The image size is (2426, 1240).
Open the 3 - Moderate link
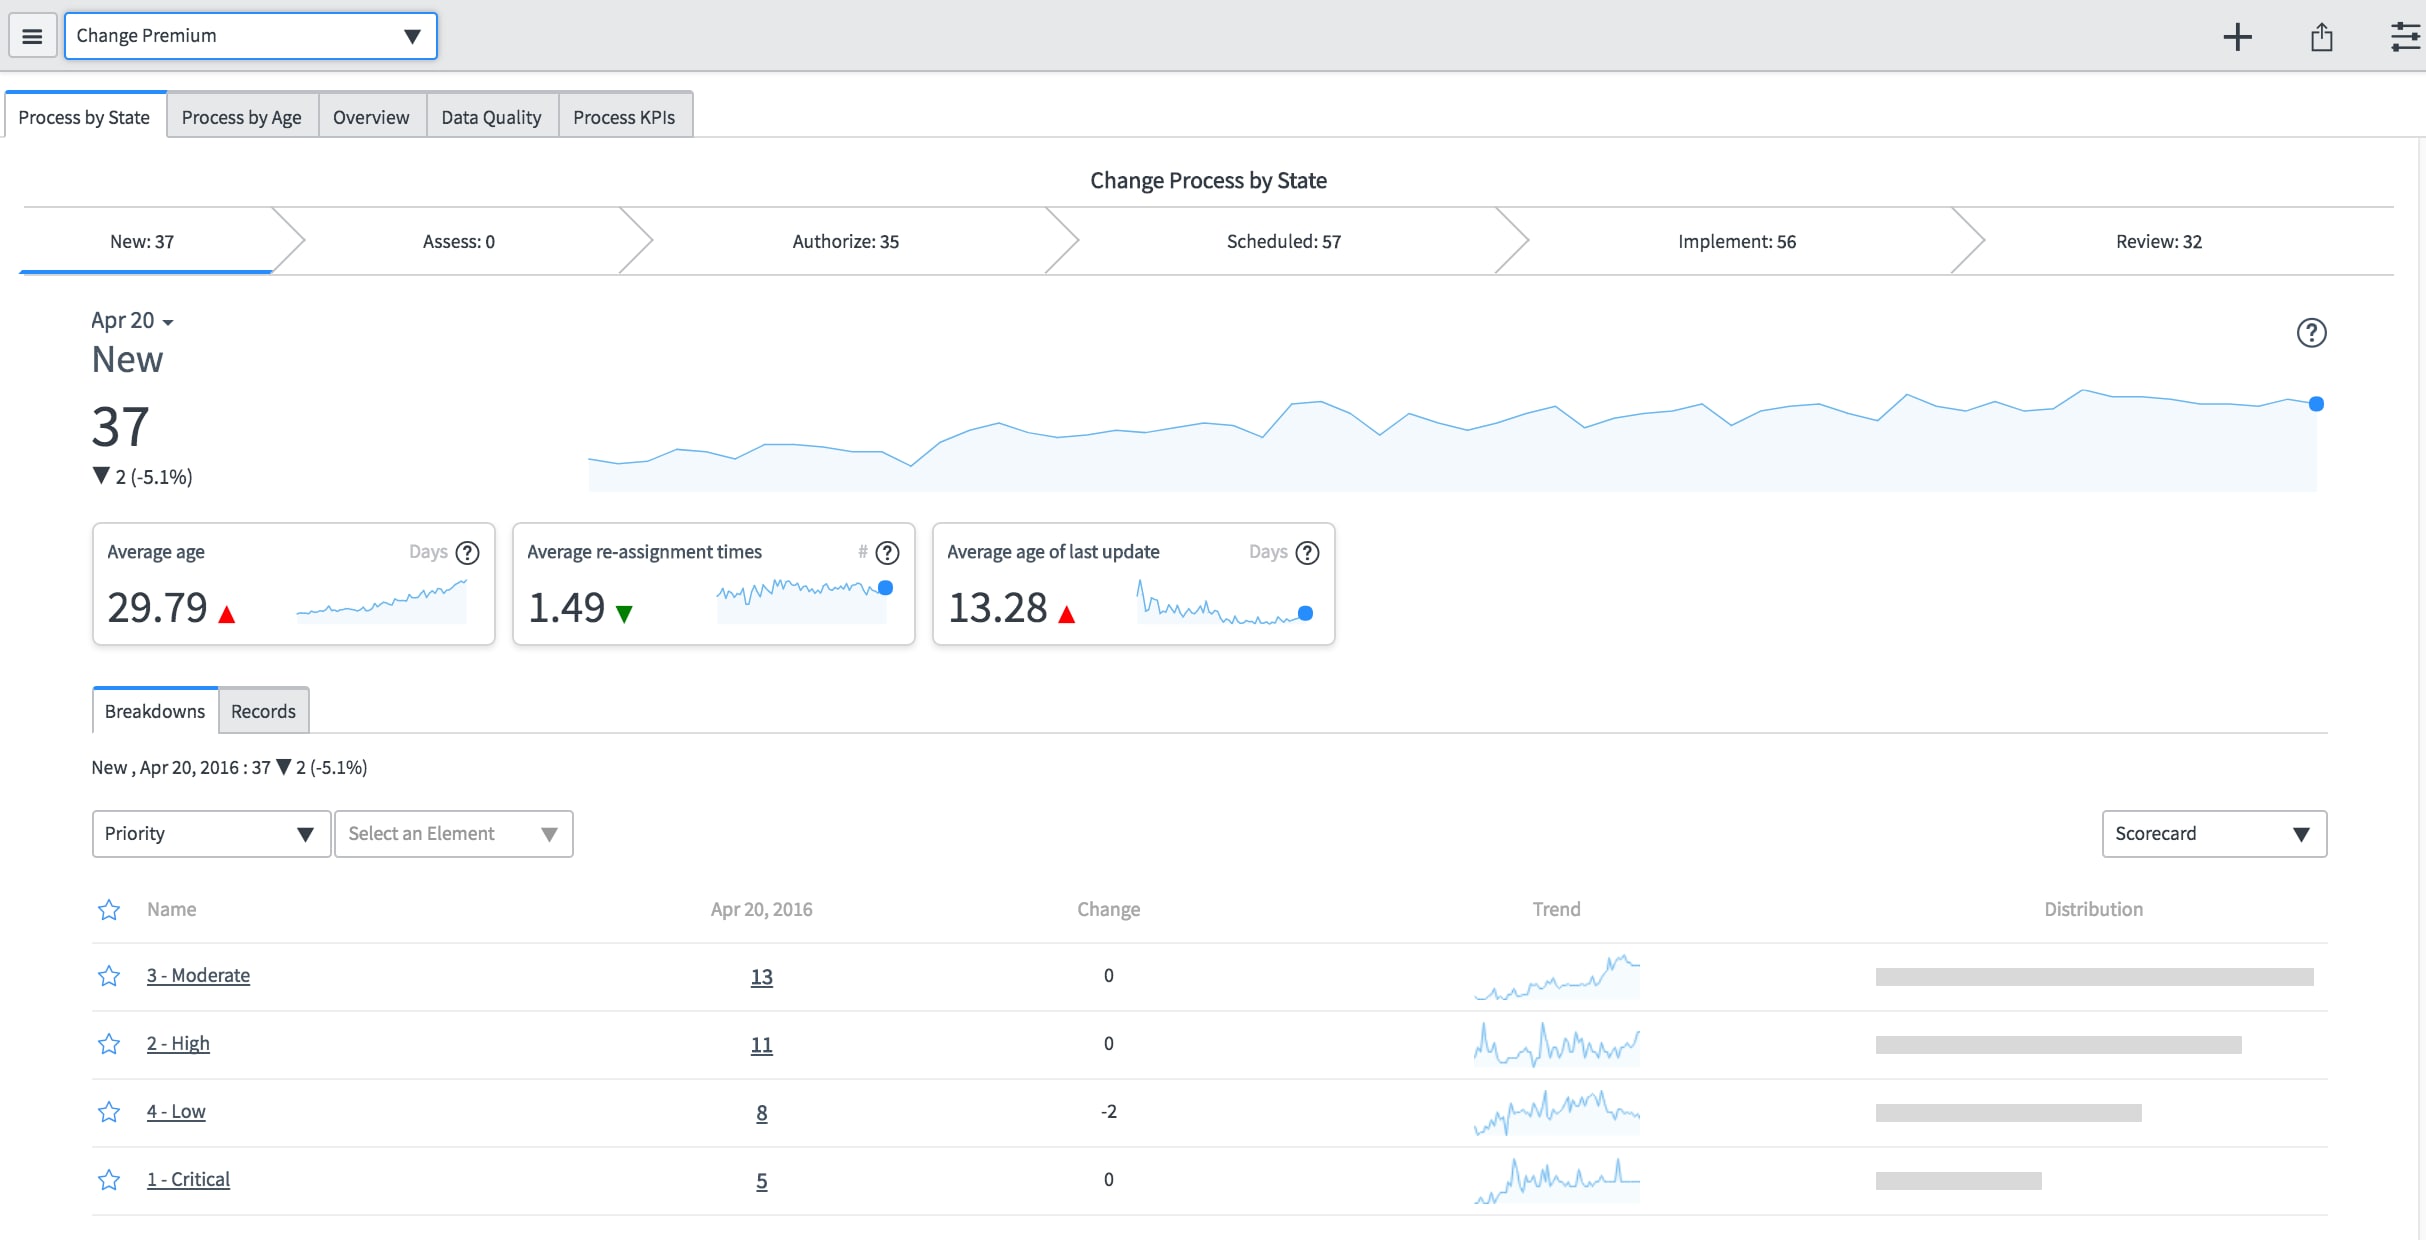click(198, 975)
